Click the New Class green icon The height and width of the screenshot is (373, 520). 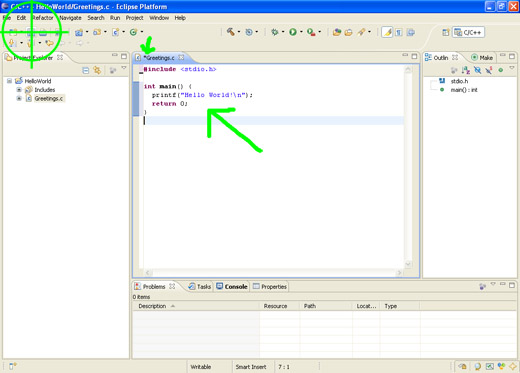click(133, 32)
